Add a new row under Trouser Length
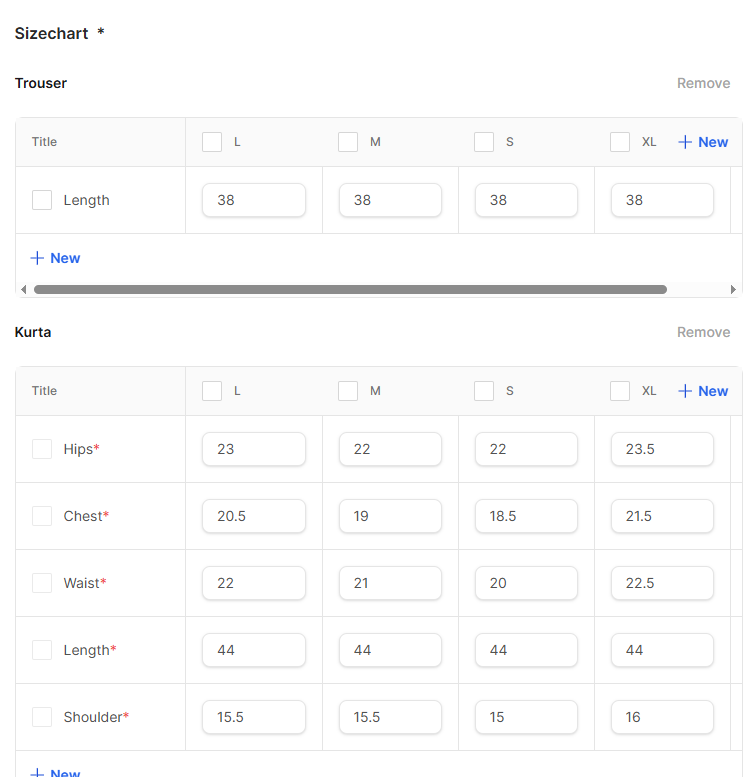This screenshot has height=777, width=745. pyautogui.click(x=55, y=258)
